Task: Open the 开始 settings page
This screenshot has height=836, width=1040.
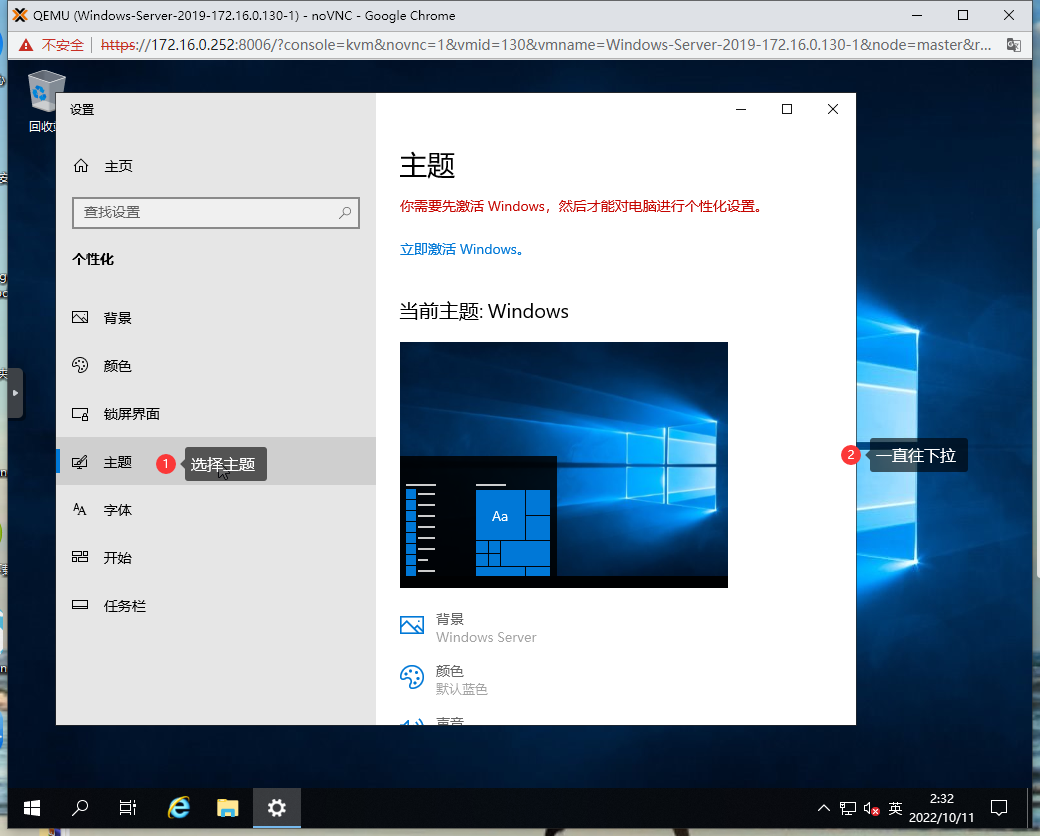Action: tap(216, 557)
